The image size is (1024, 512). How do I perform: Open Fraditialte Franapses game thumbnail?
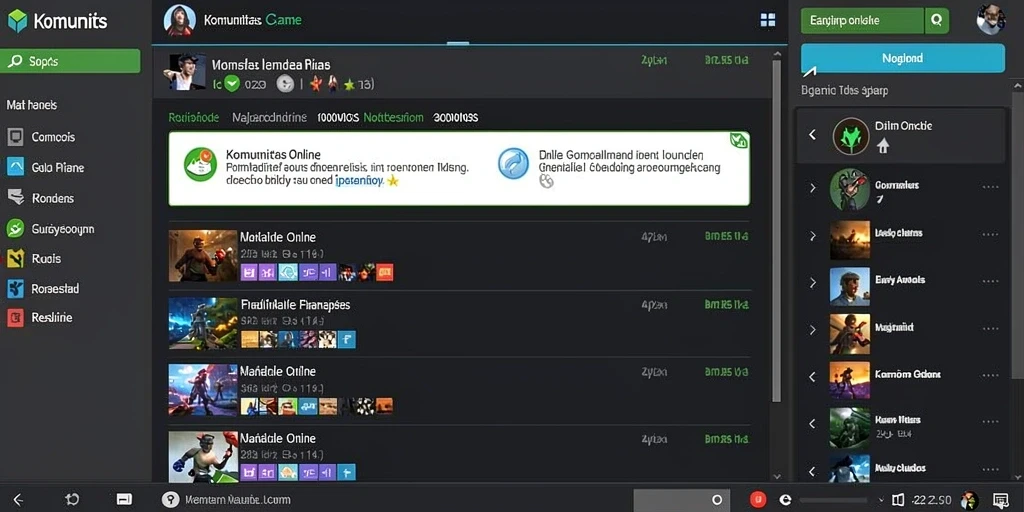202,323
